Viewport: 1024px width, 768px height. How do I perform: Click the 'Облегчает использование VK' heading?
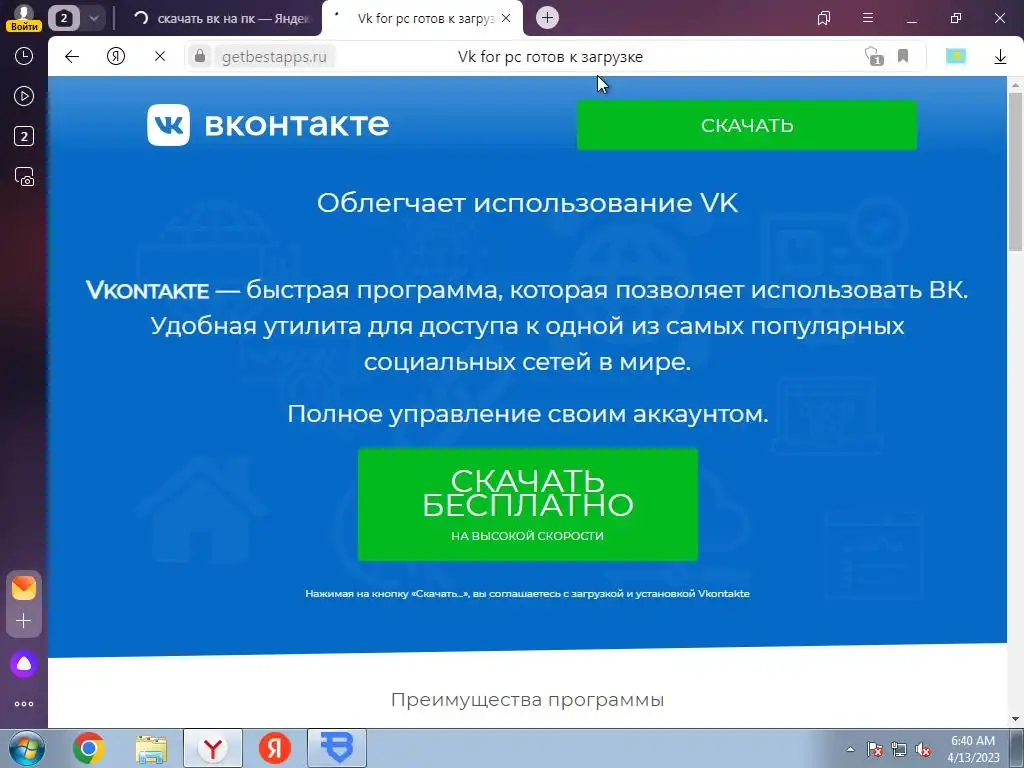tap(528, 203)
